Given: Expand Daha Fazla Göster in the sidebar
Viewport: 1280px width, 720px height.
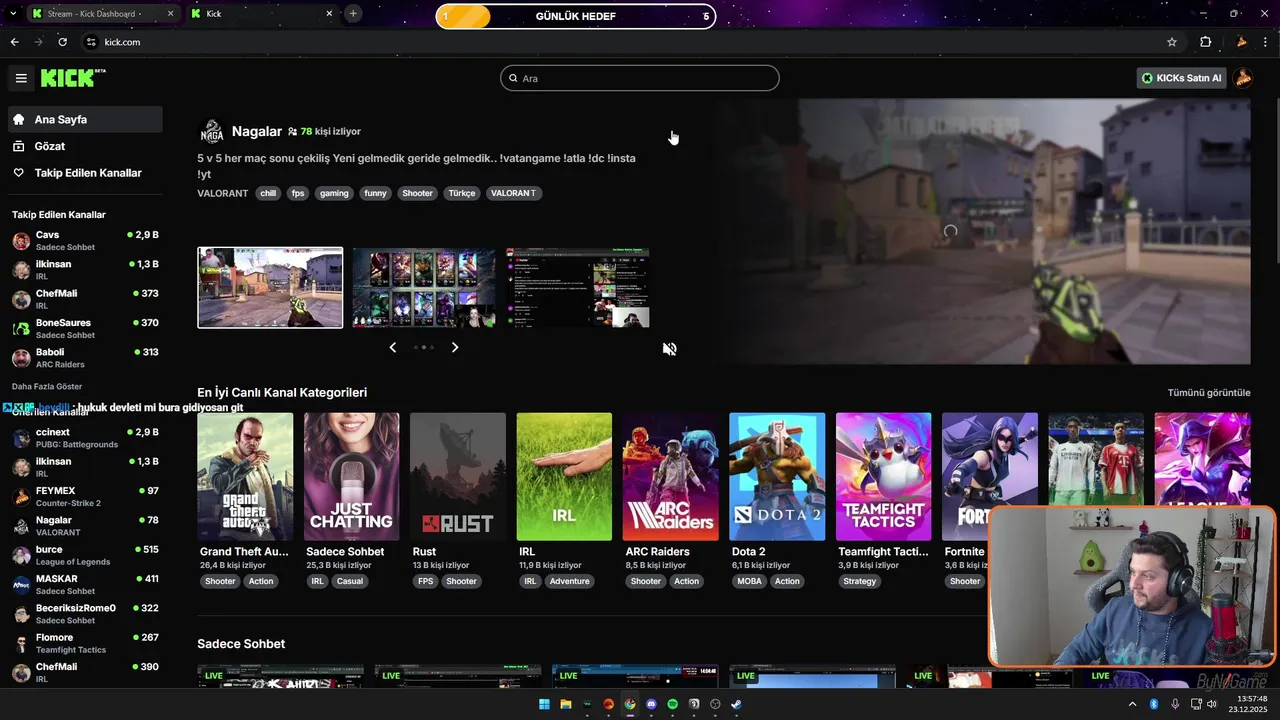Looking at the screenshot, I should tap(47, 386).
